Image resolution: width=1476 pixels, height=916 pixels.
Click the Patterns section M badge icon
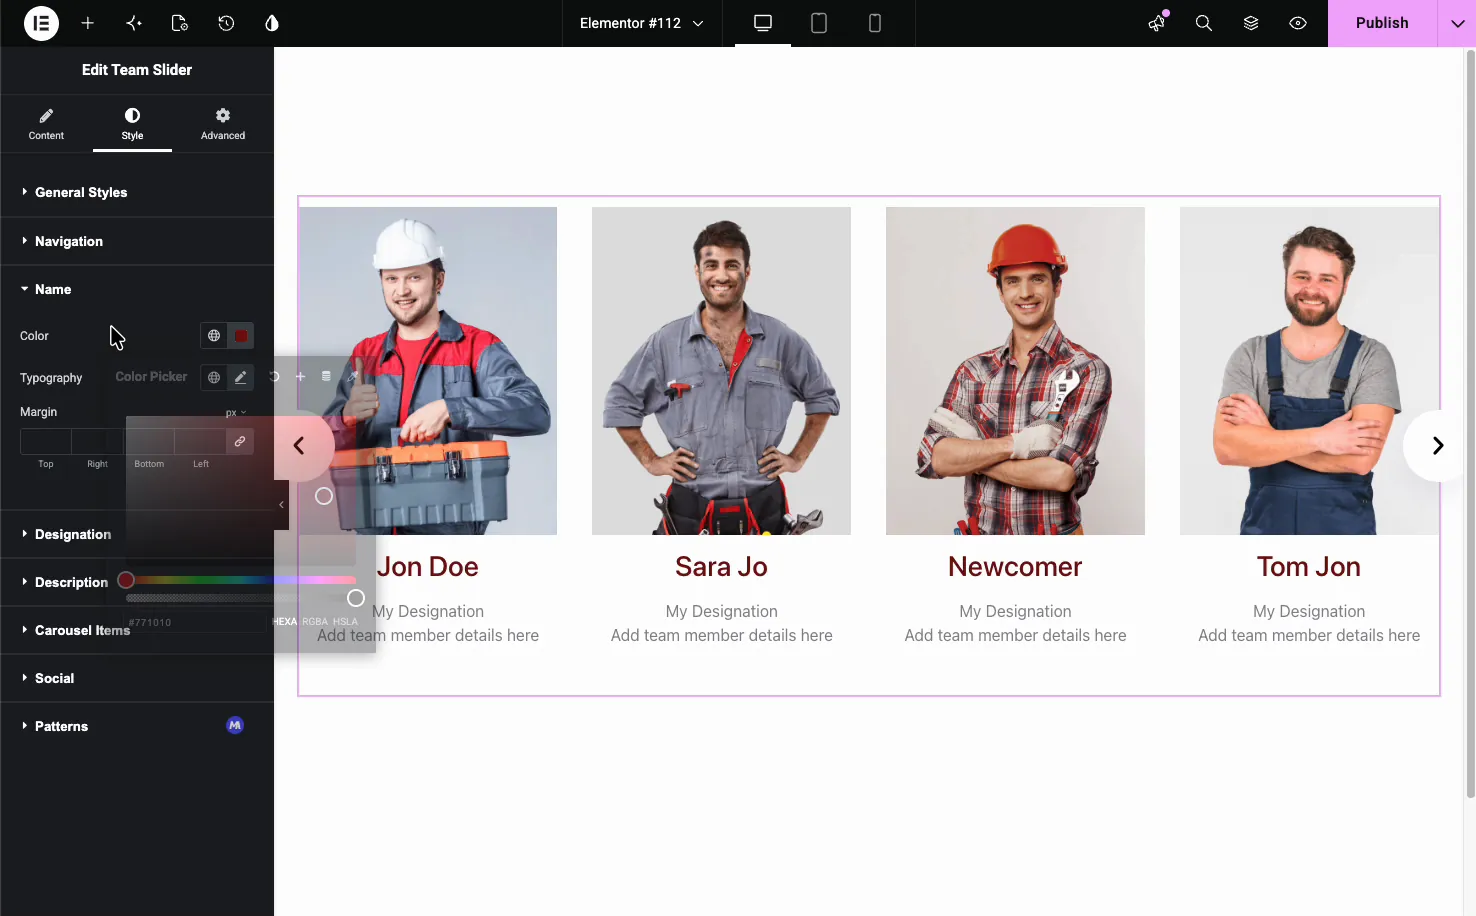point(235,725)
